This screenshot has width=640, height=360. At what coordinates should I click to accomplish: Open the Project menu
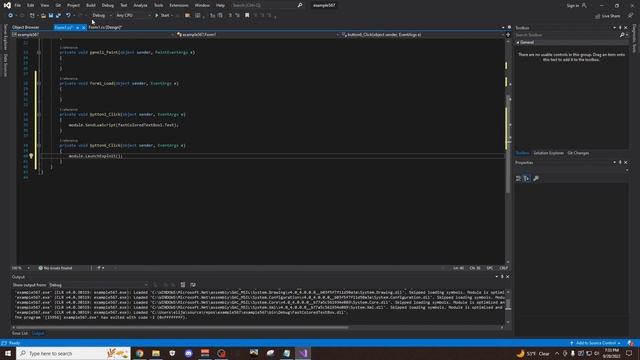(x=73, y=5)
